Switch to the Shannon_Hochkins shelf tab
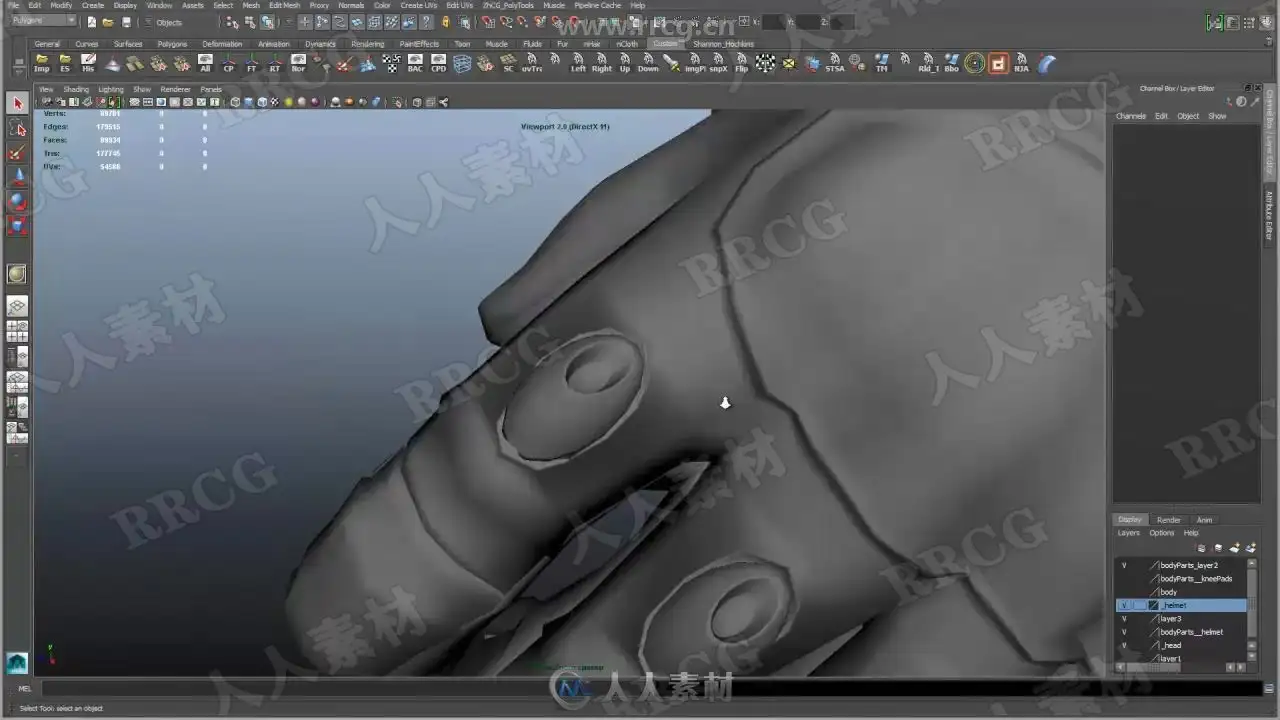The image size is (1280, 720). click(723, 44)
